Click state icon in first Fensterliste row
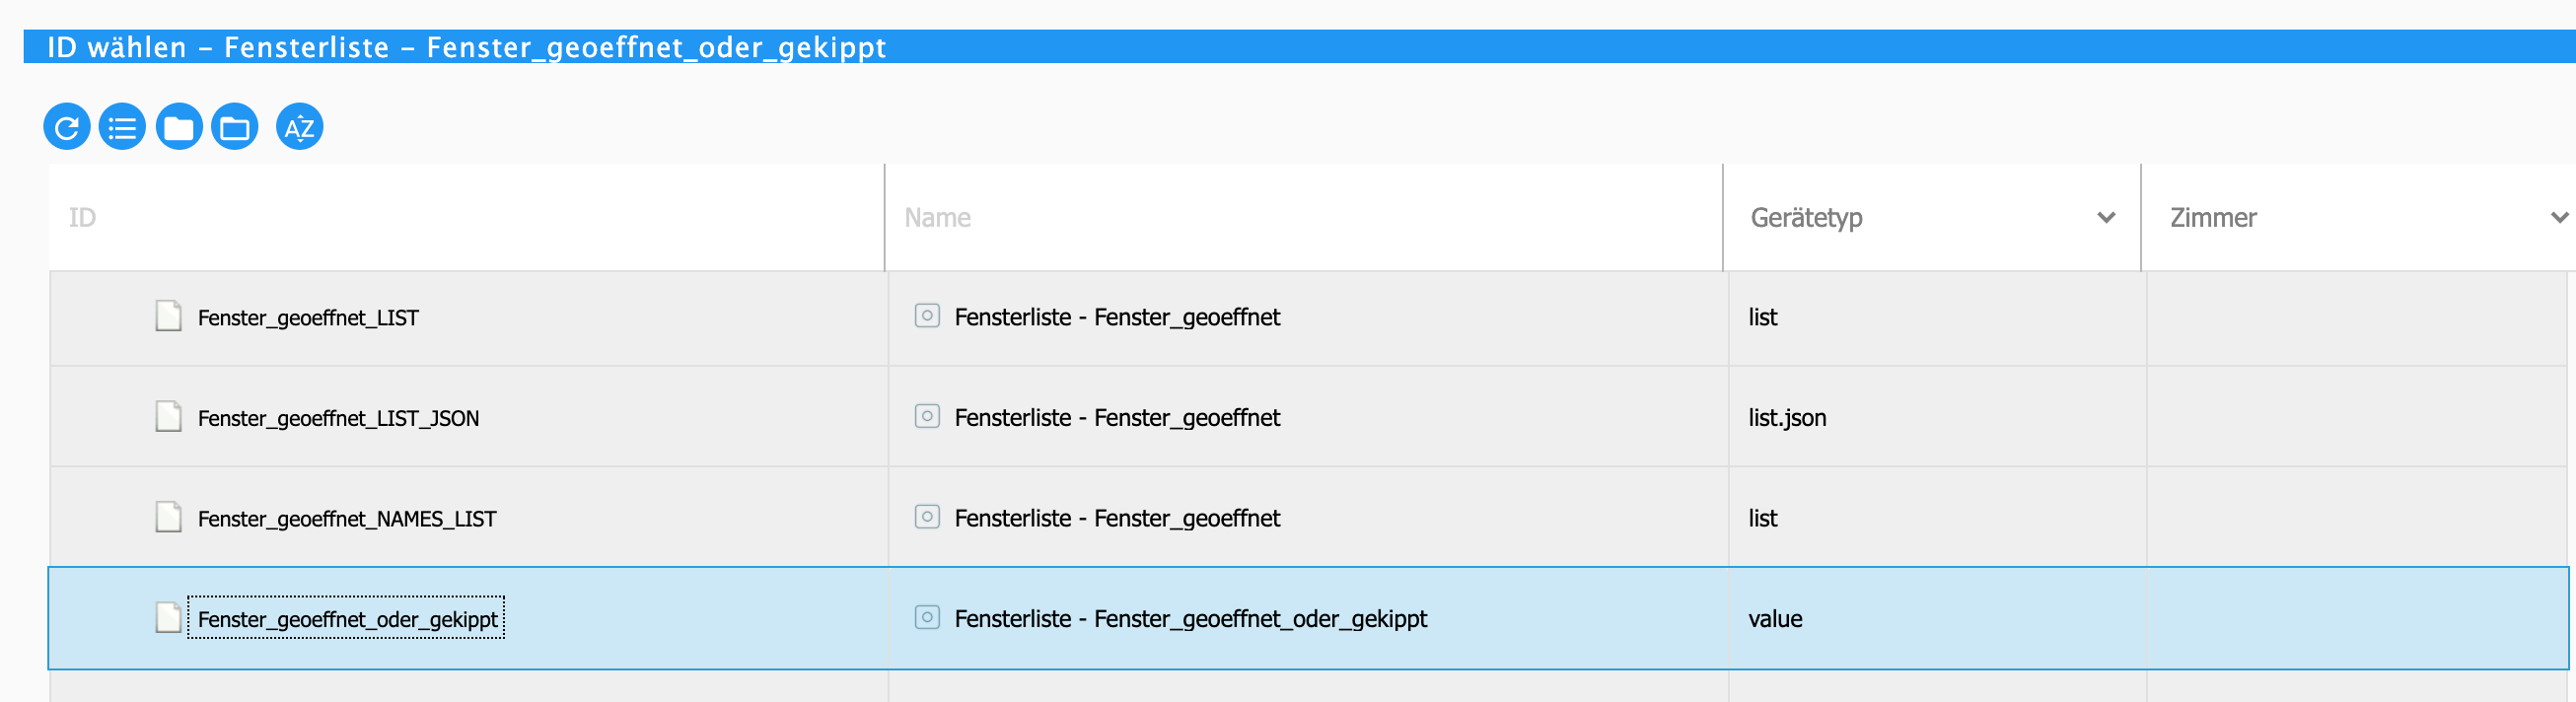 (927, 316)
